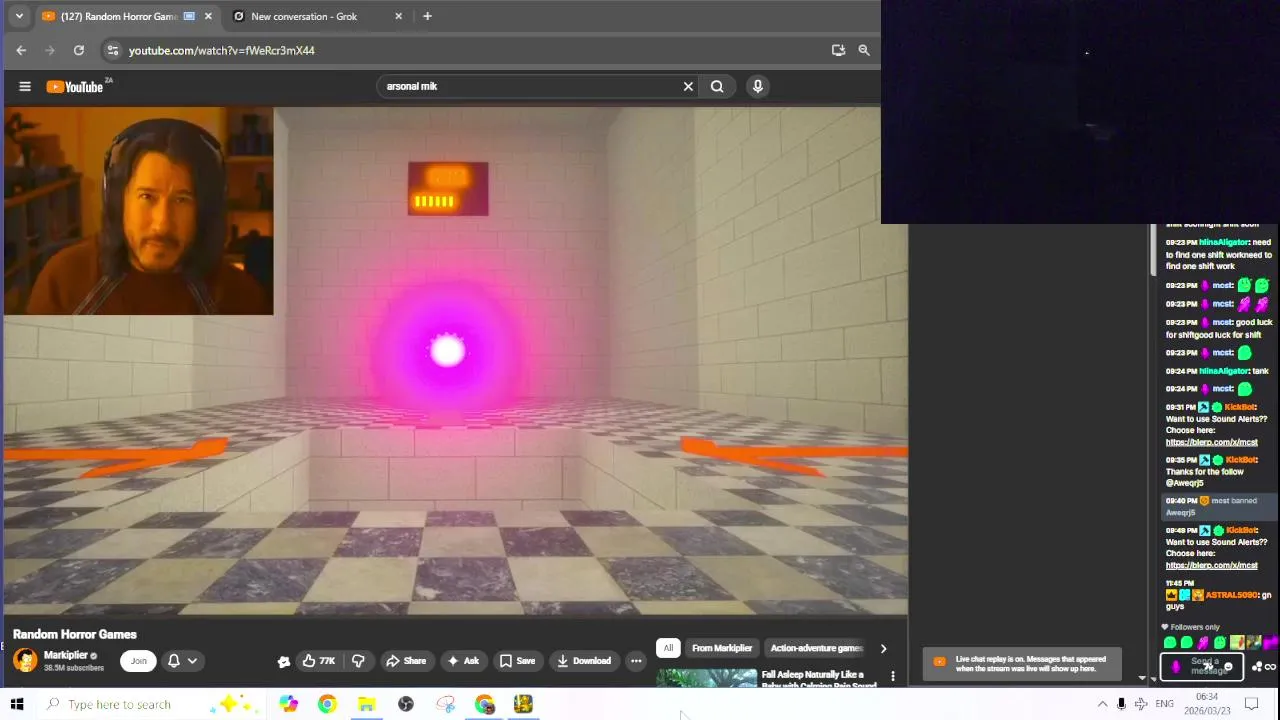Reload the current YouTube page
The width and height of the screenshot is (1280, 720).
(79, 50)
